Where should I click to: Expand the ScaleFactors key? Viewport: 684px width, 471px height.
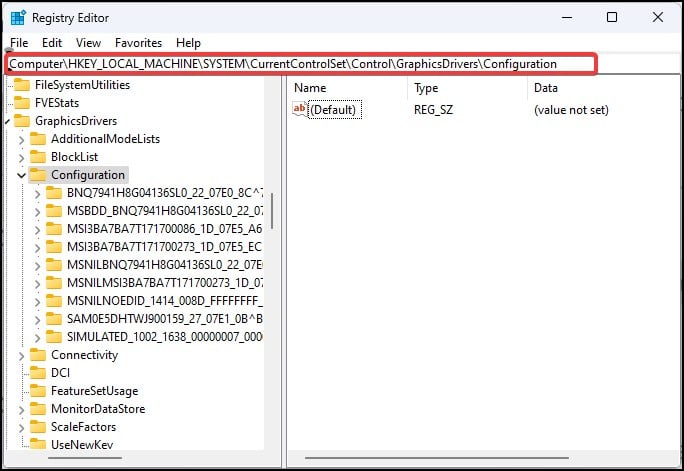tap(21, 427)
